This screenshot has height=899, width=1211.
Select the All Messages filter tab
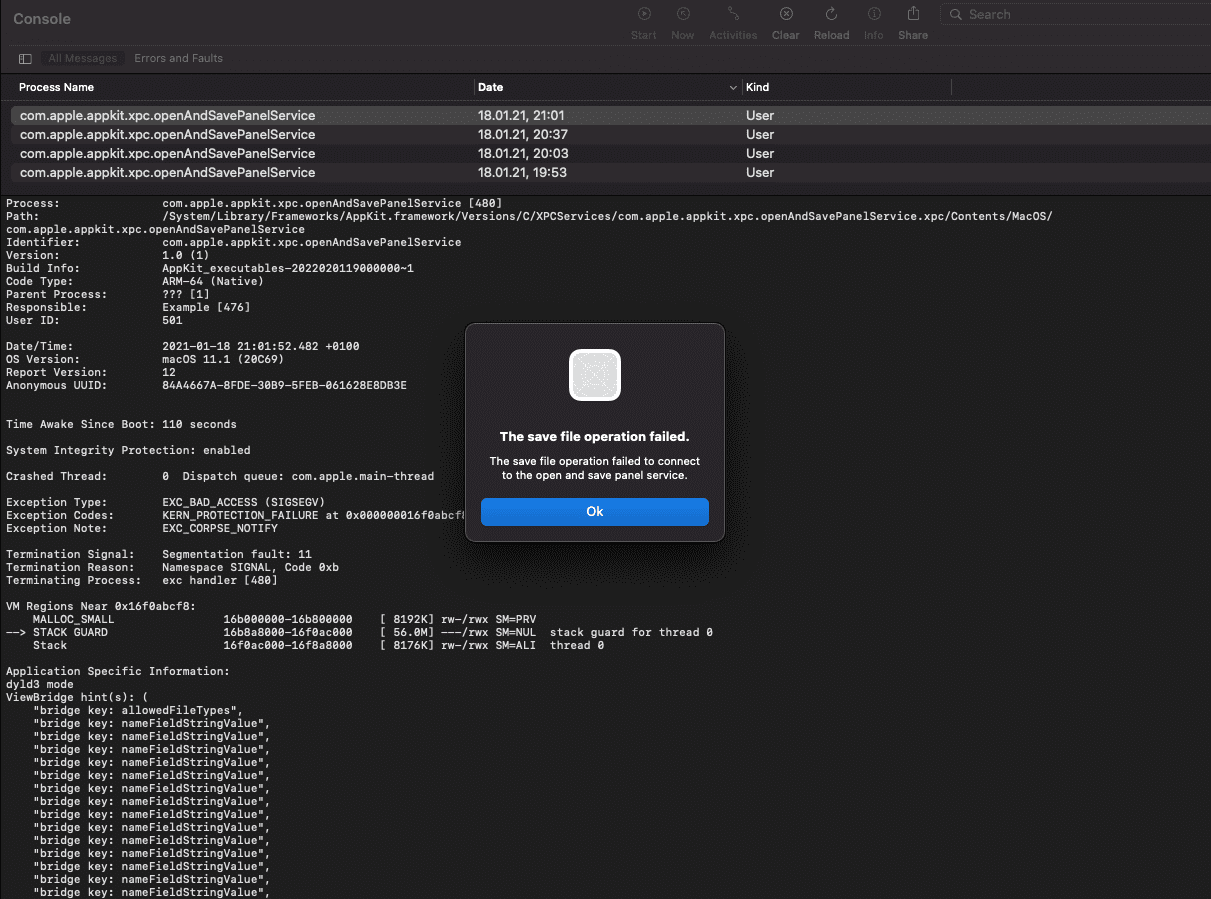click(x=83, y=59)
